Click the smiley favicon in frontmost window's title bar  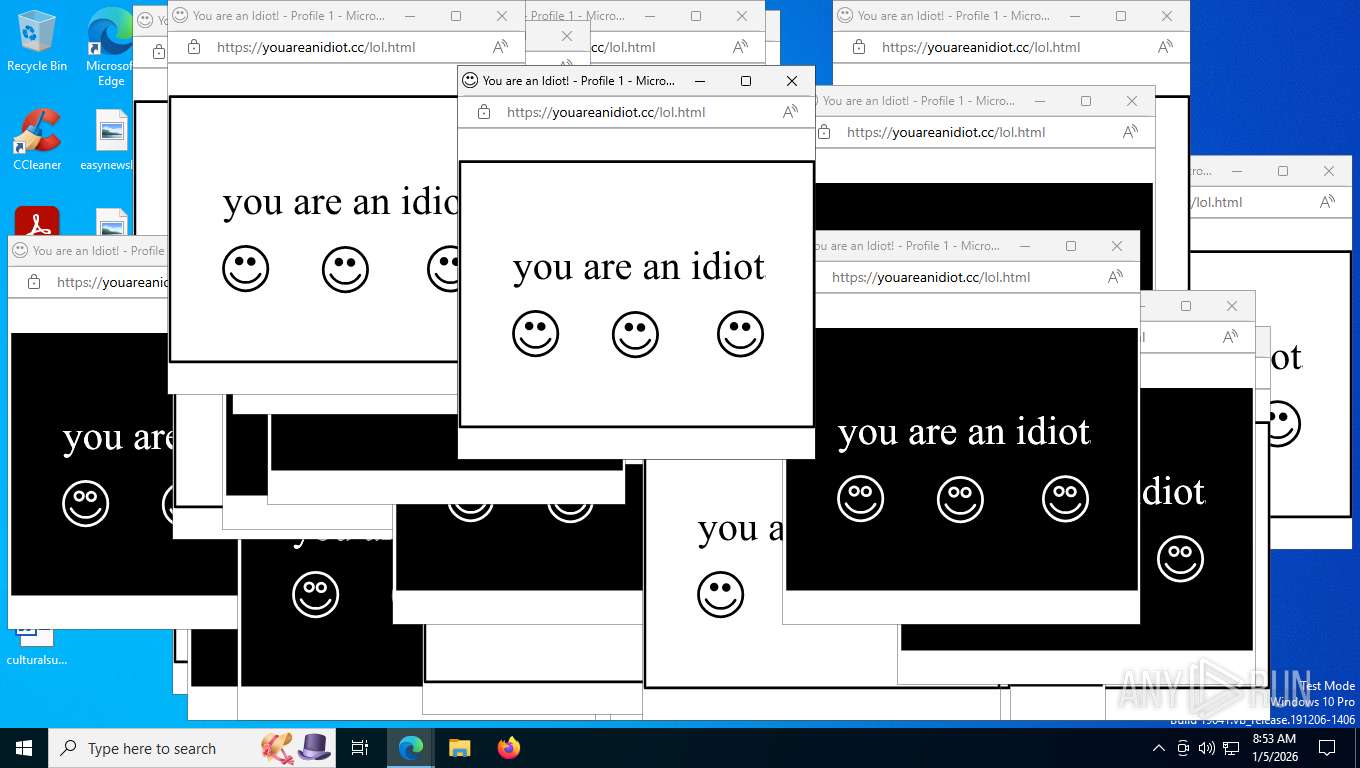click(x=470, y=81)
